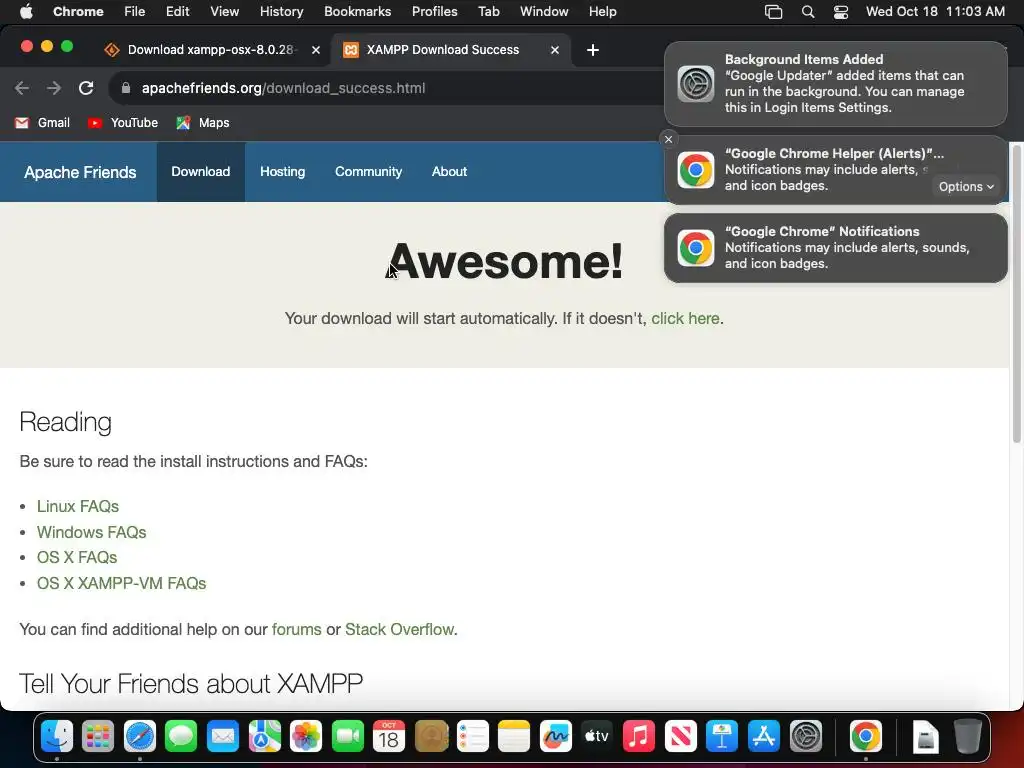The width and height of the screenshot is (1024, 768).
Task: Open Downloads stack in dock
Action: [925, 737]
